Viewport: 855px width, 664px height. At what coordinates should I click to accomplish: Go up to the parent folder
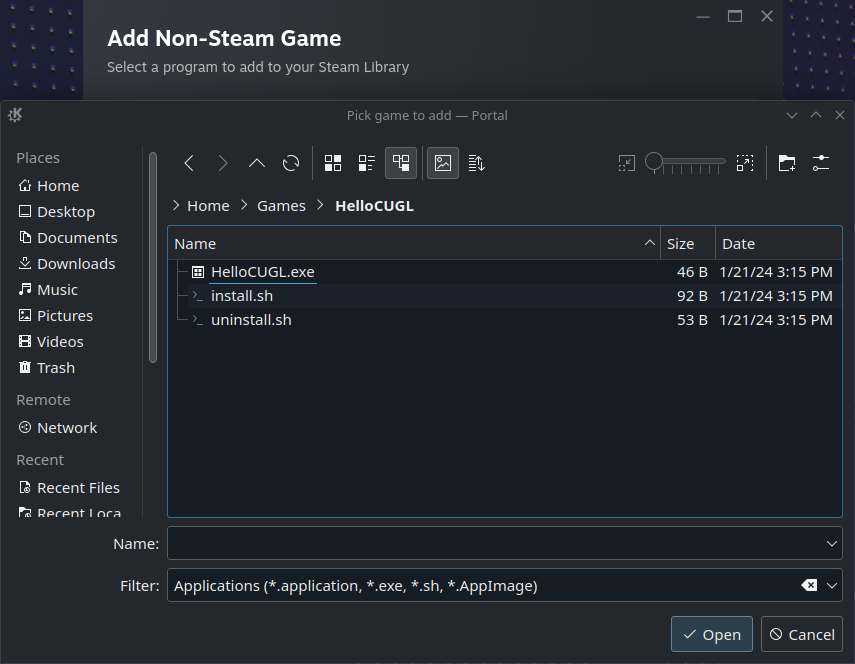[x=257, y=163]
